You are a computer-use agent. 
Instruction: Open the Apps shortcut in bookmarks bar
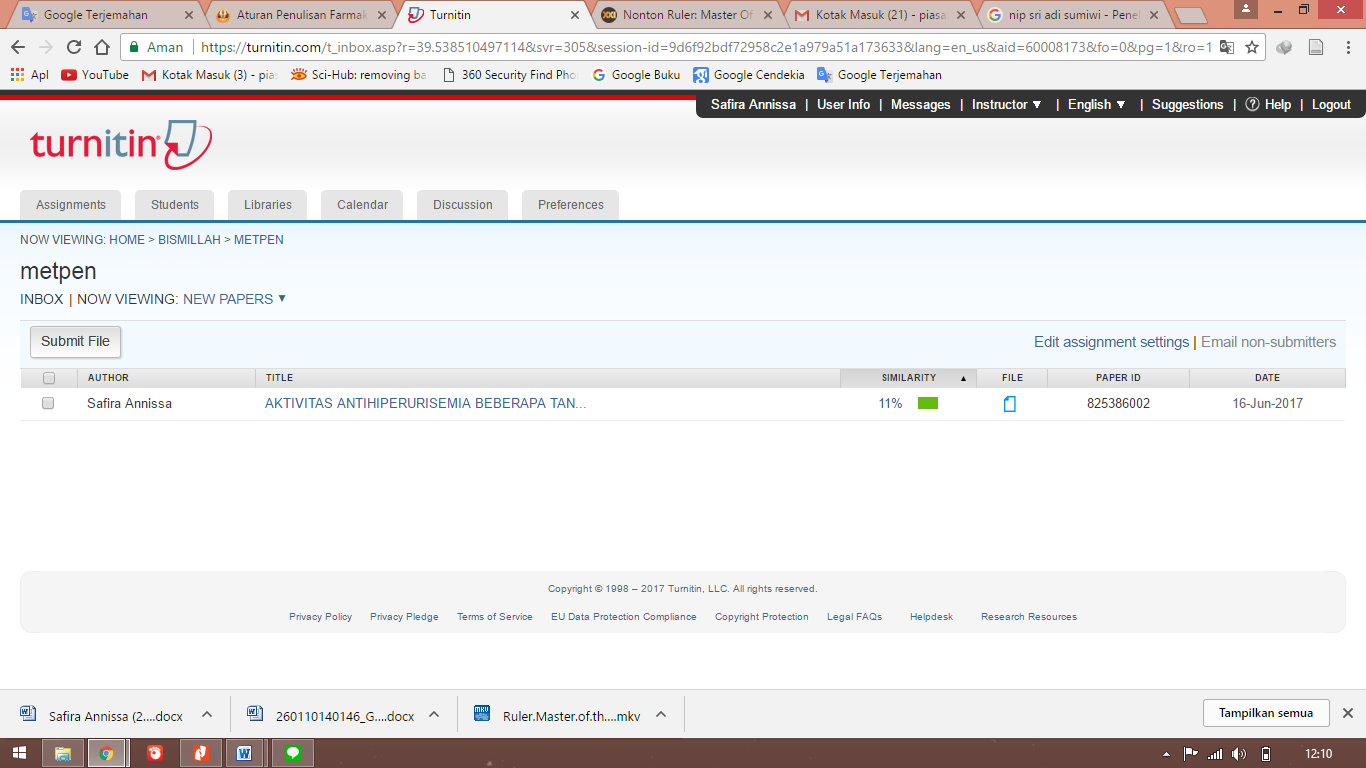29,75
